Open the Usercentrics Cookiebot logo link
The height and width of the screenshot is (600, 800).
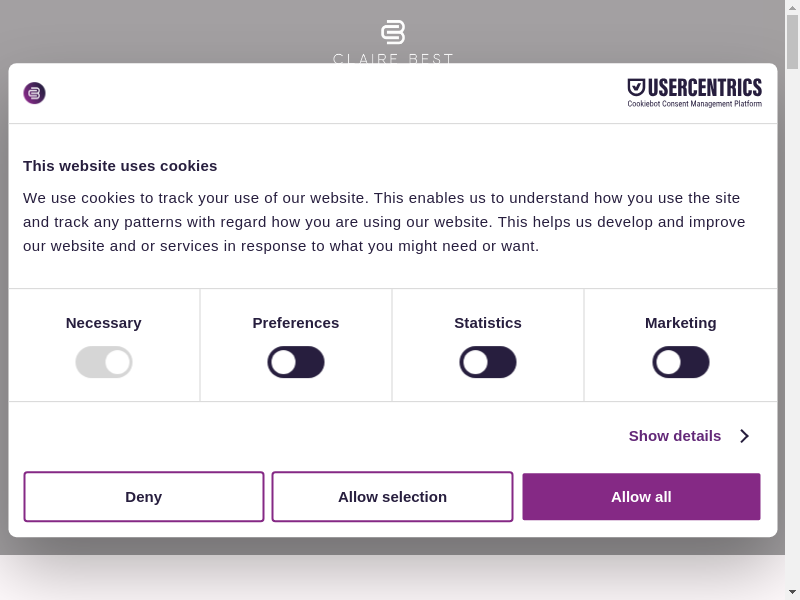[x=694, y=93]
